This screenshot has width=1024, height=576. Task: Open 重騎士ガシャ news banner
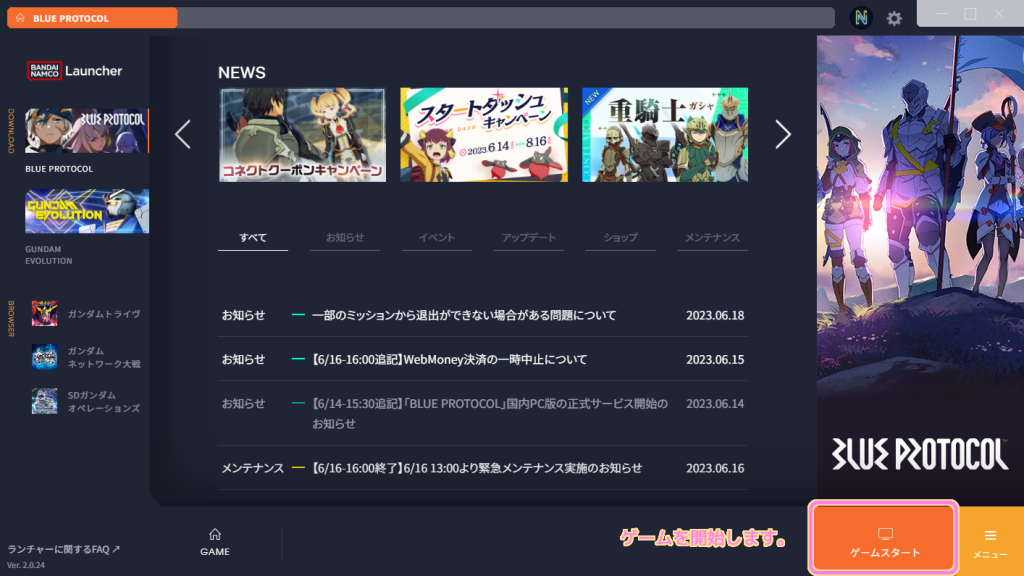665,135
